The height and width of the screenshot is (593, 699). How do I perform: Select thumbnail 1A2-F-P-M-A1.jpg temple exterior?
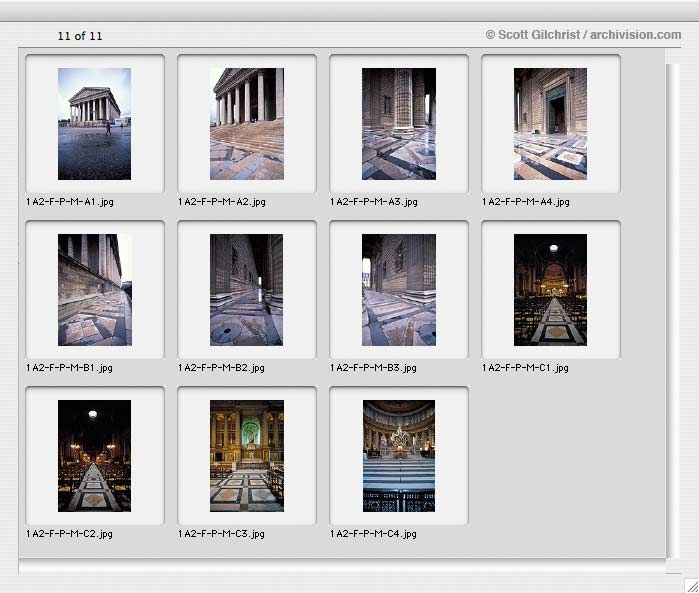point(95,124)
